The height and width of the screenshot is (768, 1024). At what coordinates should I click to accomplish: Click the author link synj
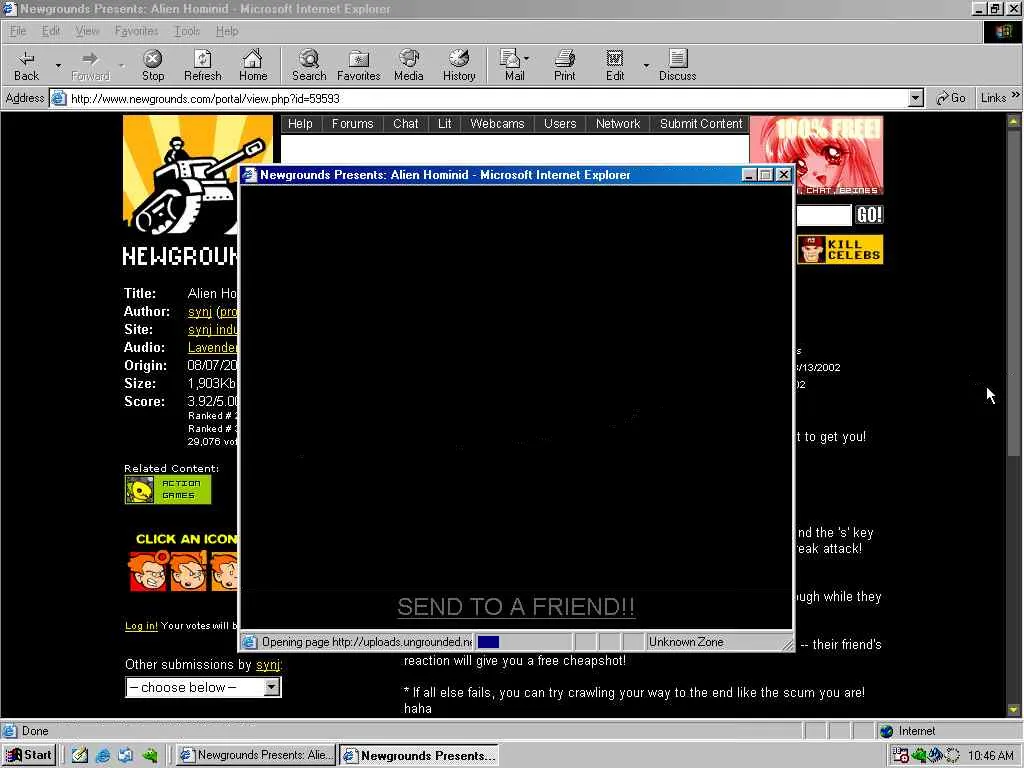tap(200, 312)
